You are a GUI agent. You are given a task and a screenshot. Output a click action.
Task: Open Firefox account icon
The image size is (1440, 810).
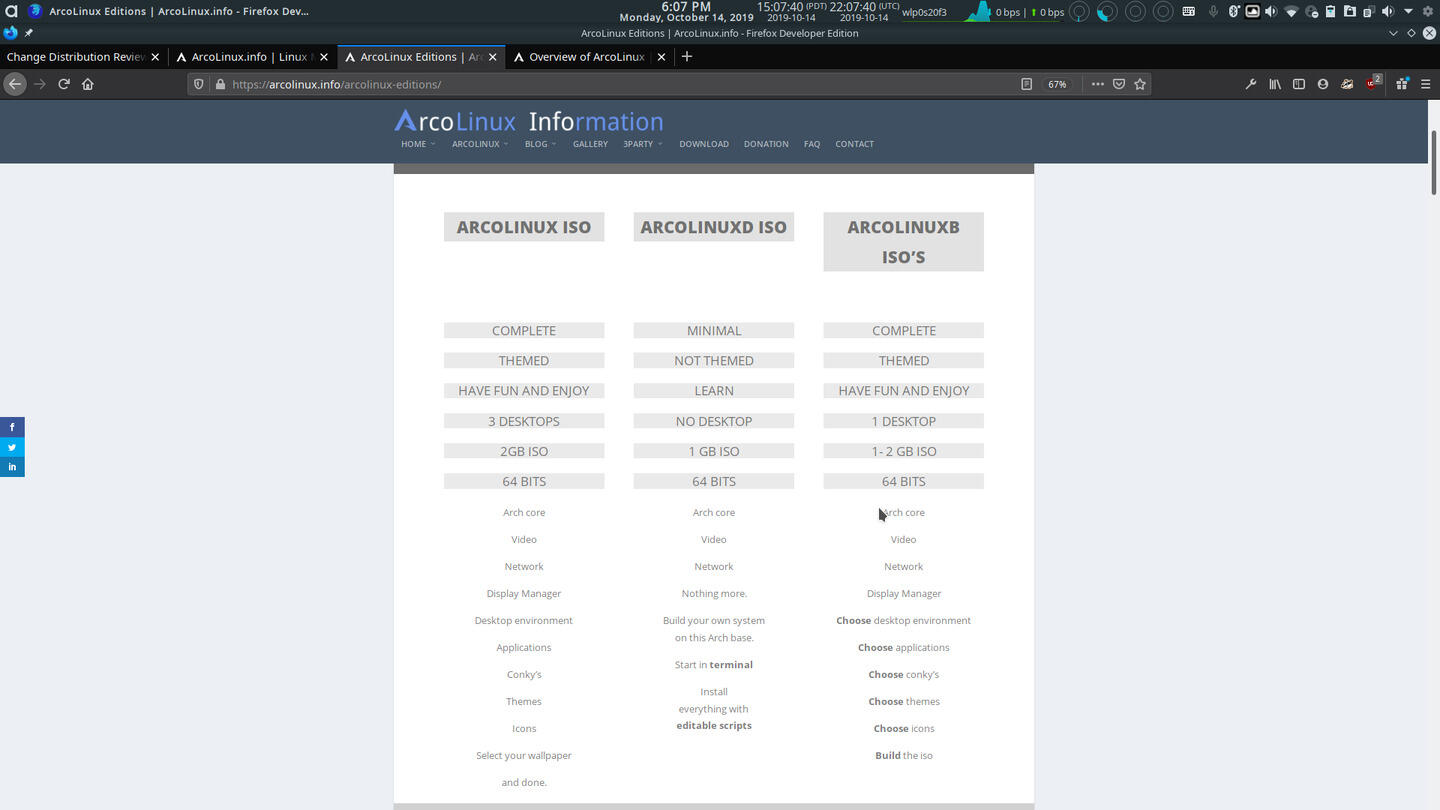(x=1323, y=84)
